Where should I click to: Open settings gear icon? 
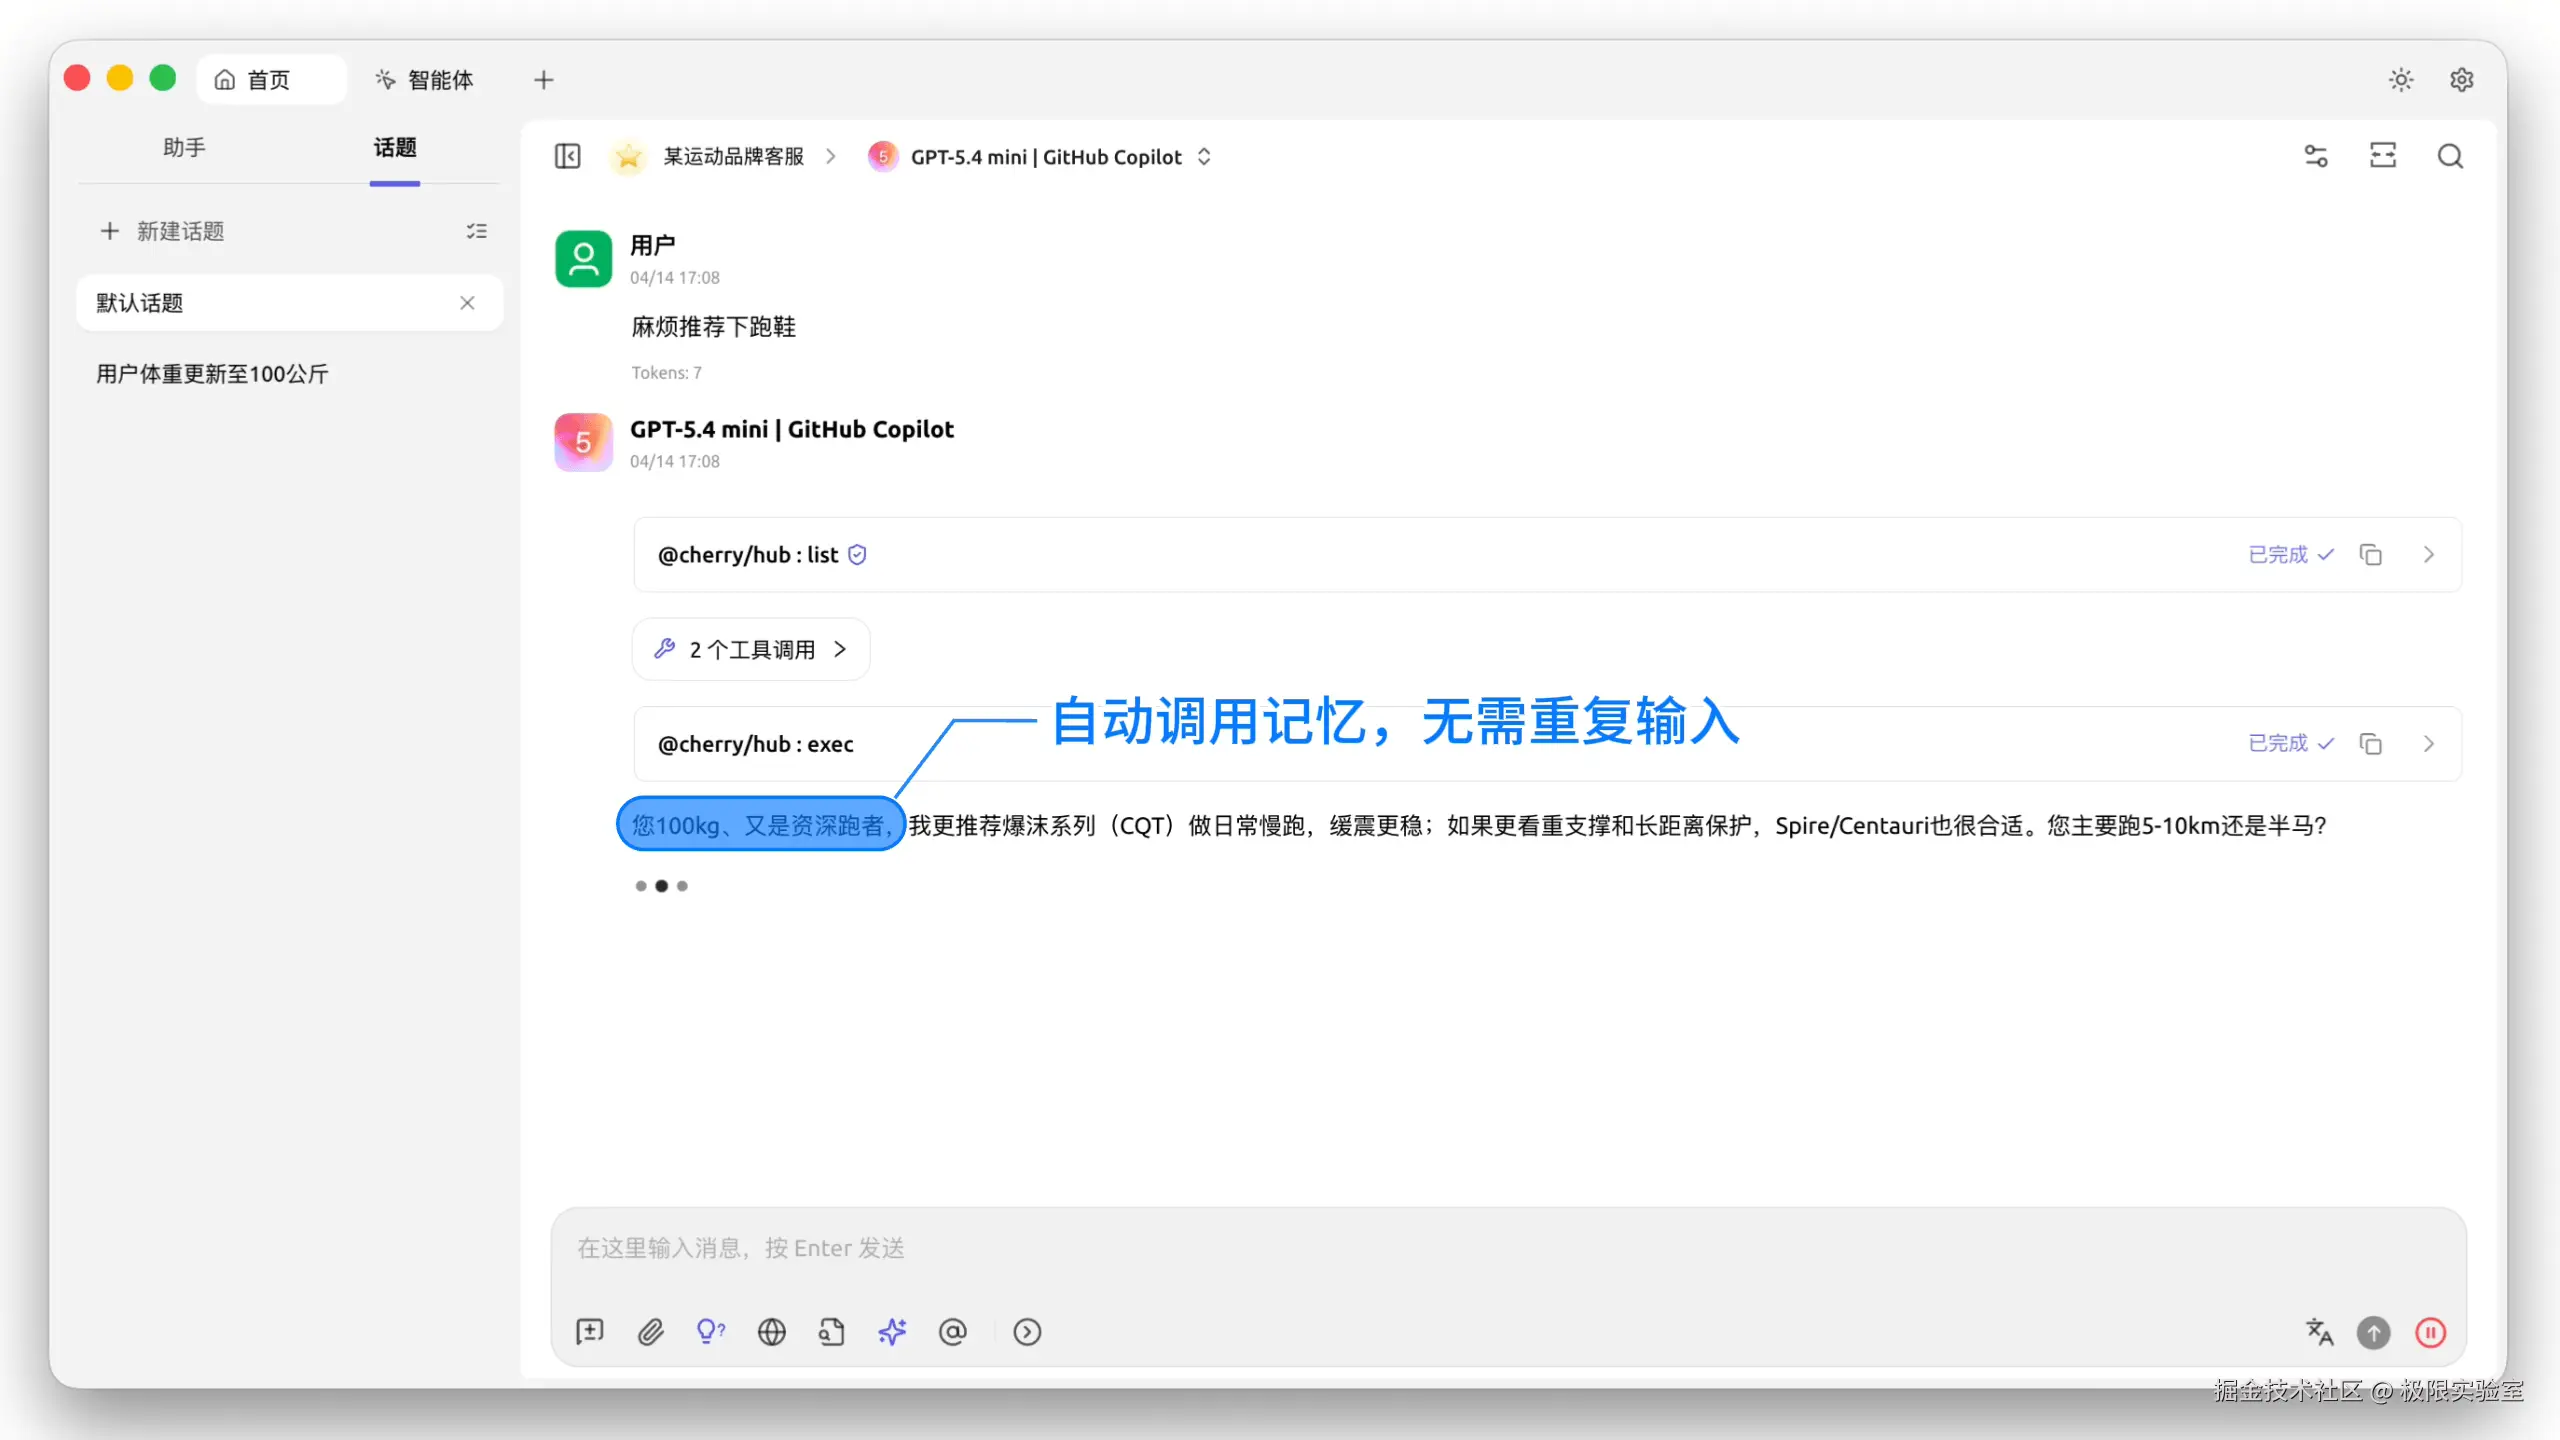(2461, 80)
